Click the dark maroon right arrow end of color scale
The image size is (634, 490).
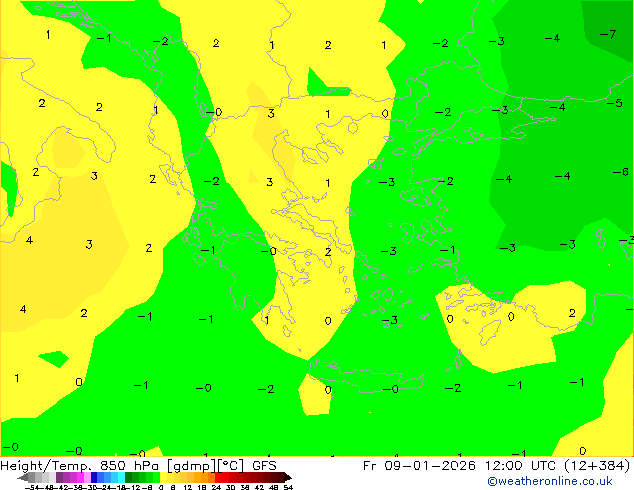(x=288, y=477)
